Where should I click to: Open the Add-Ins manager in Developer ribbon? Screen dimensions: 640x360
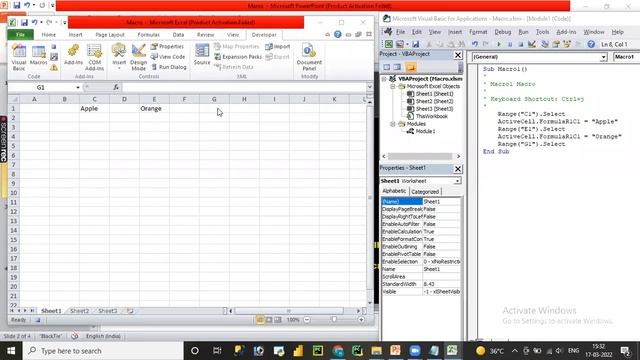tap(73, 56)
